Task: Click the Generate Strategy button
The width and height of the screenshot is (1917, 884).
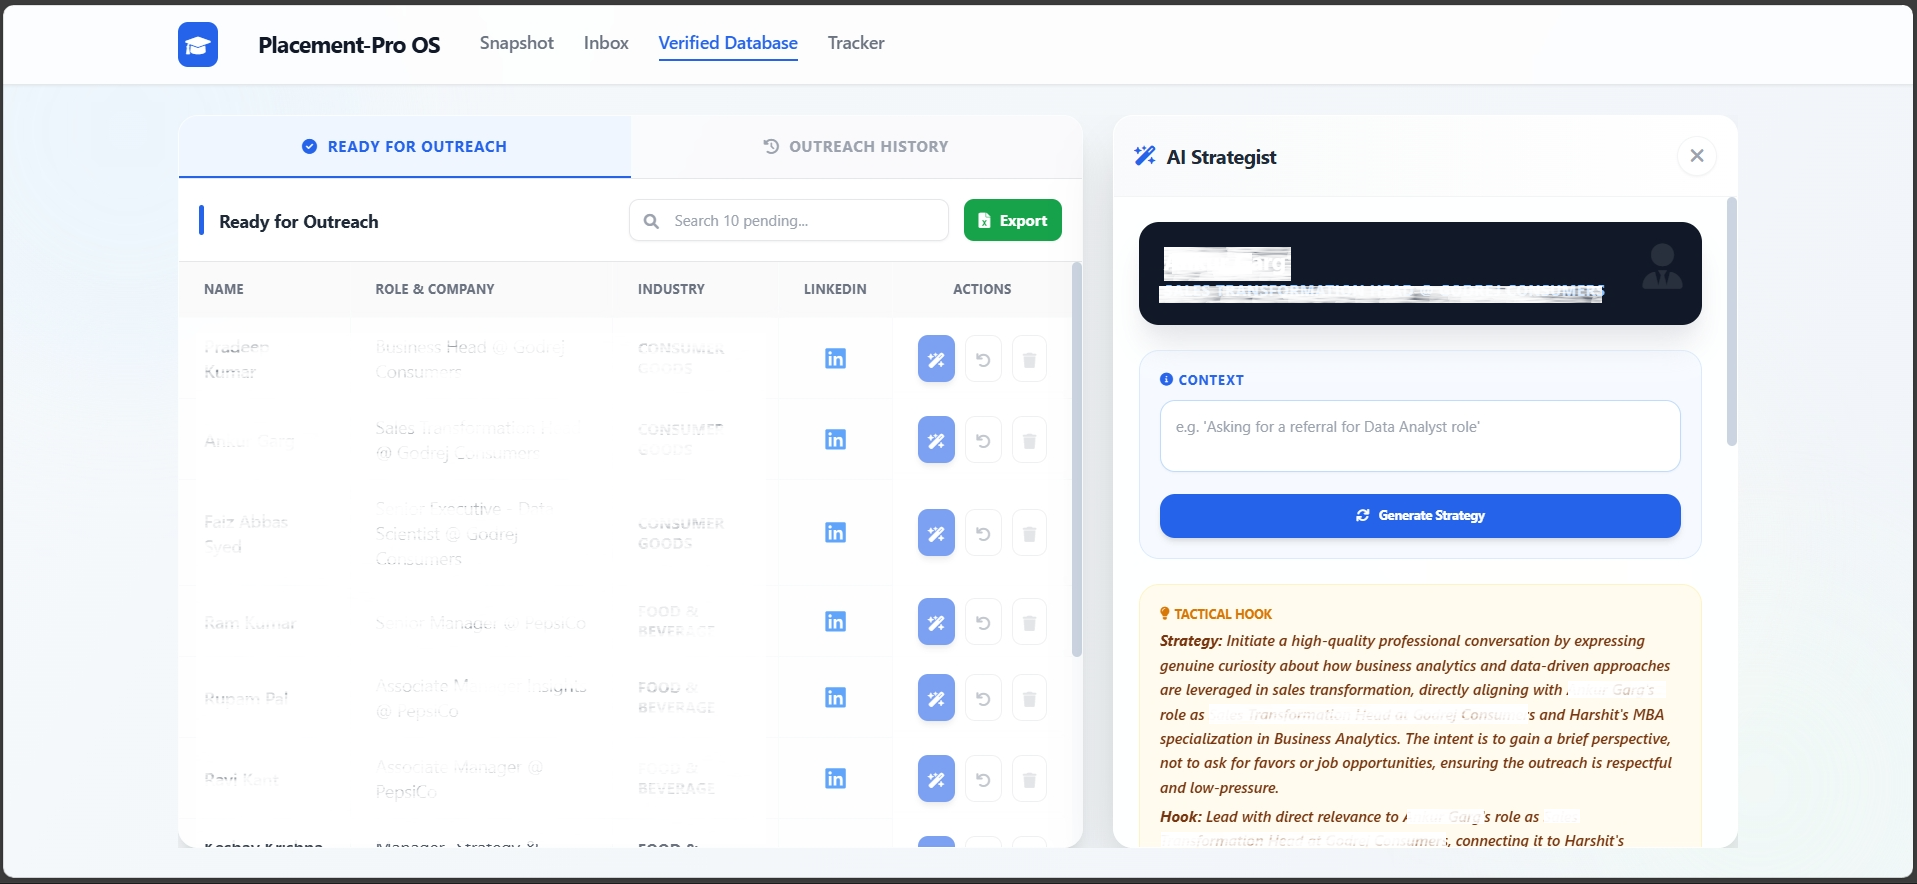Action: pos(1420,516)
